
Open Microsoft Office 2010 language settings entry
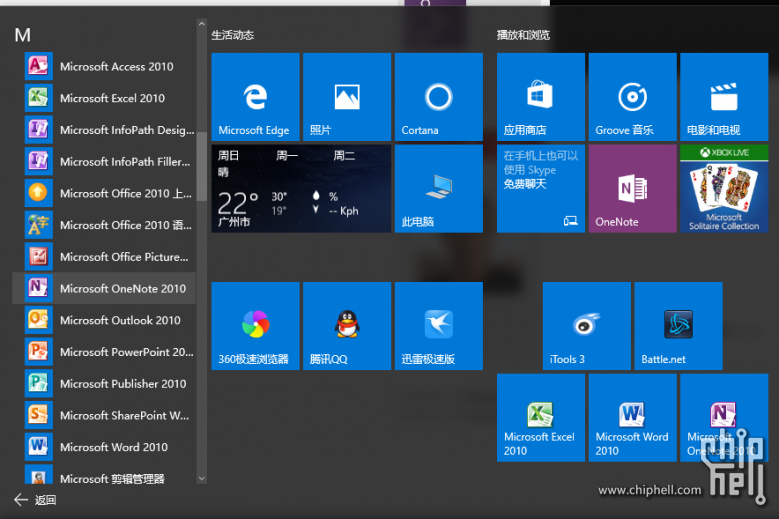[104, 225]
